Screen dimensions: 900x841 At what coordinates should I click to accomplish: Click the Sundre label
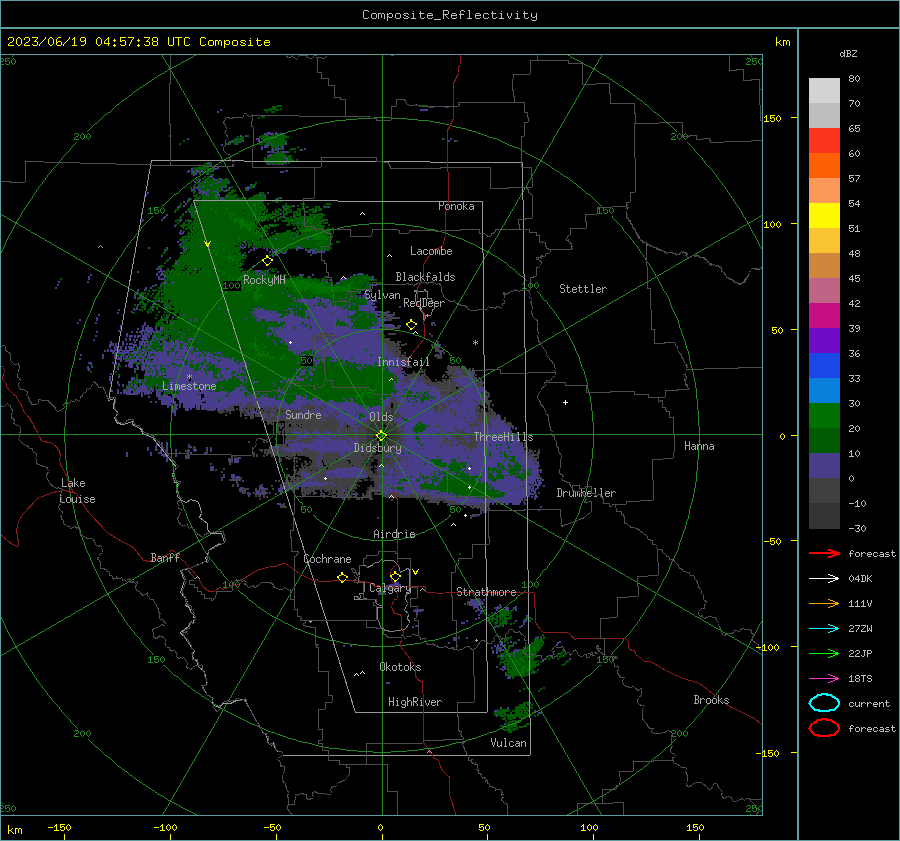point(303,414)
